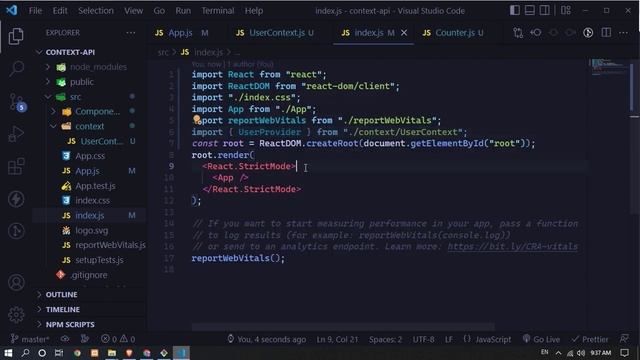The image size is (640, 360).
Task: Collapse the CONTEXT-API folder section
Action: pyautogui.click(x=70, y=52)
